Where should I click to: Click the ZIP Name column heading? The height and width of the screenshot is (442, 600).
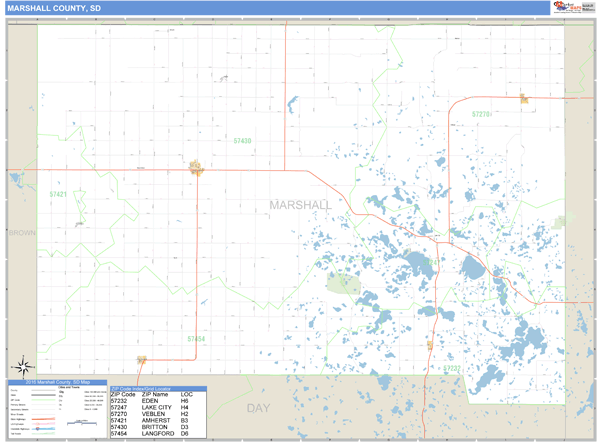[x=155, y=395]
